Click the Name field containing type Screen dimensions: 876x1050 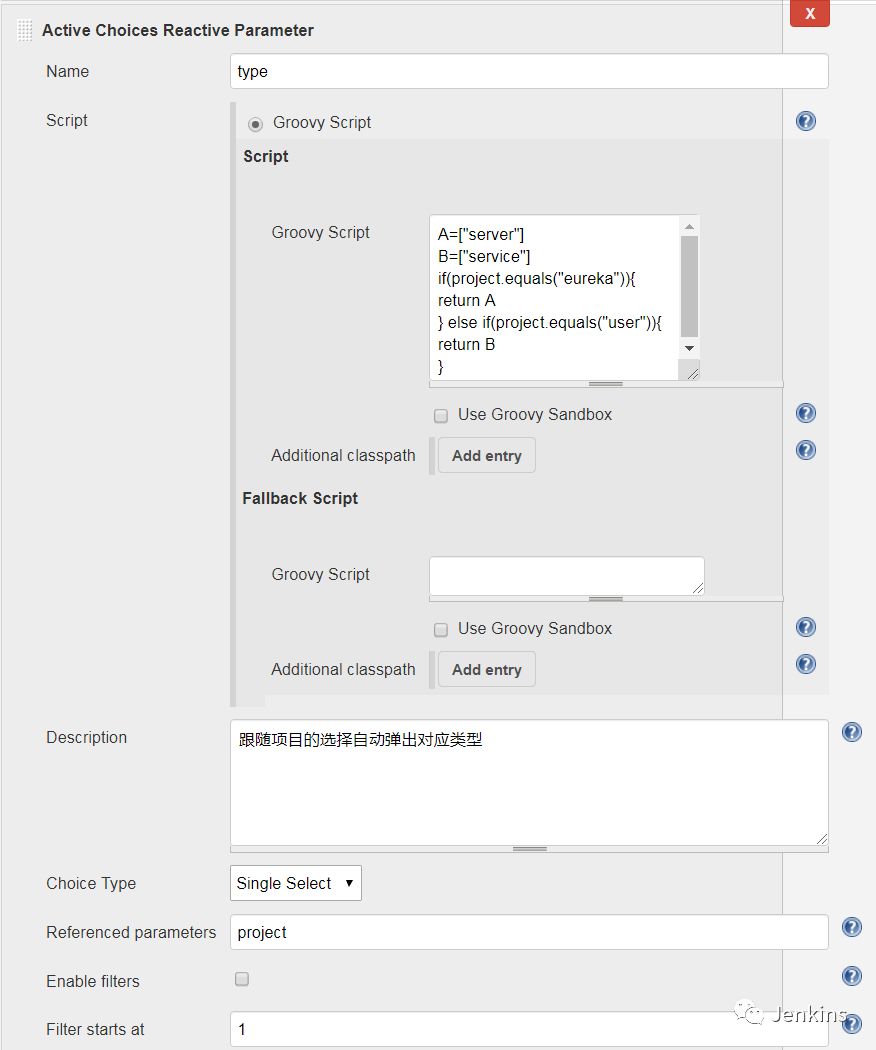529,71
